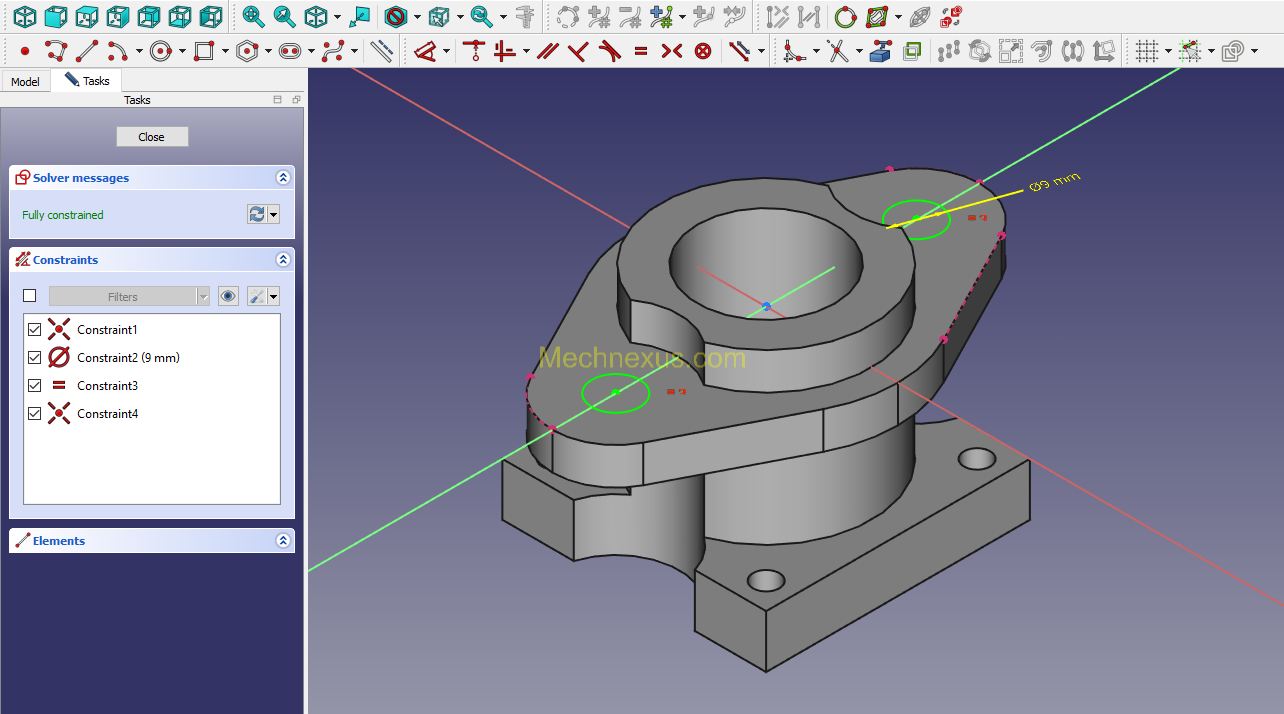Viewport: 1284px width, 714px height.
Task: Switch to the Tasks tab
Action: (x=88, y=80)
